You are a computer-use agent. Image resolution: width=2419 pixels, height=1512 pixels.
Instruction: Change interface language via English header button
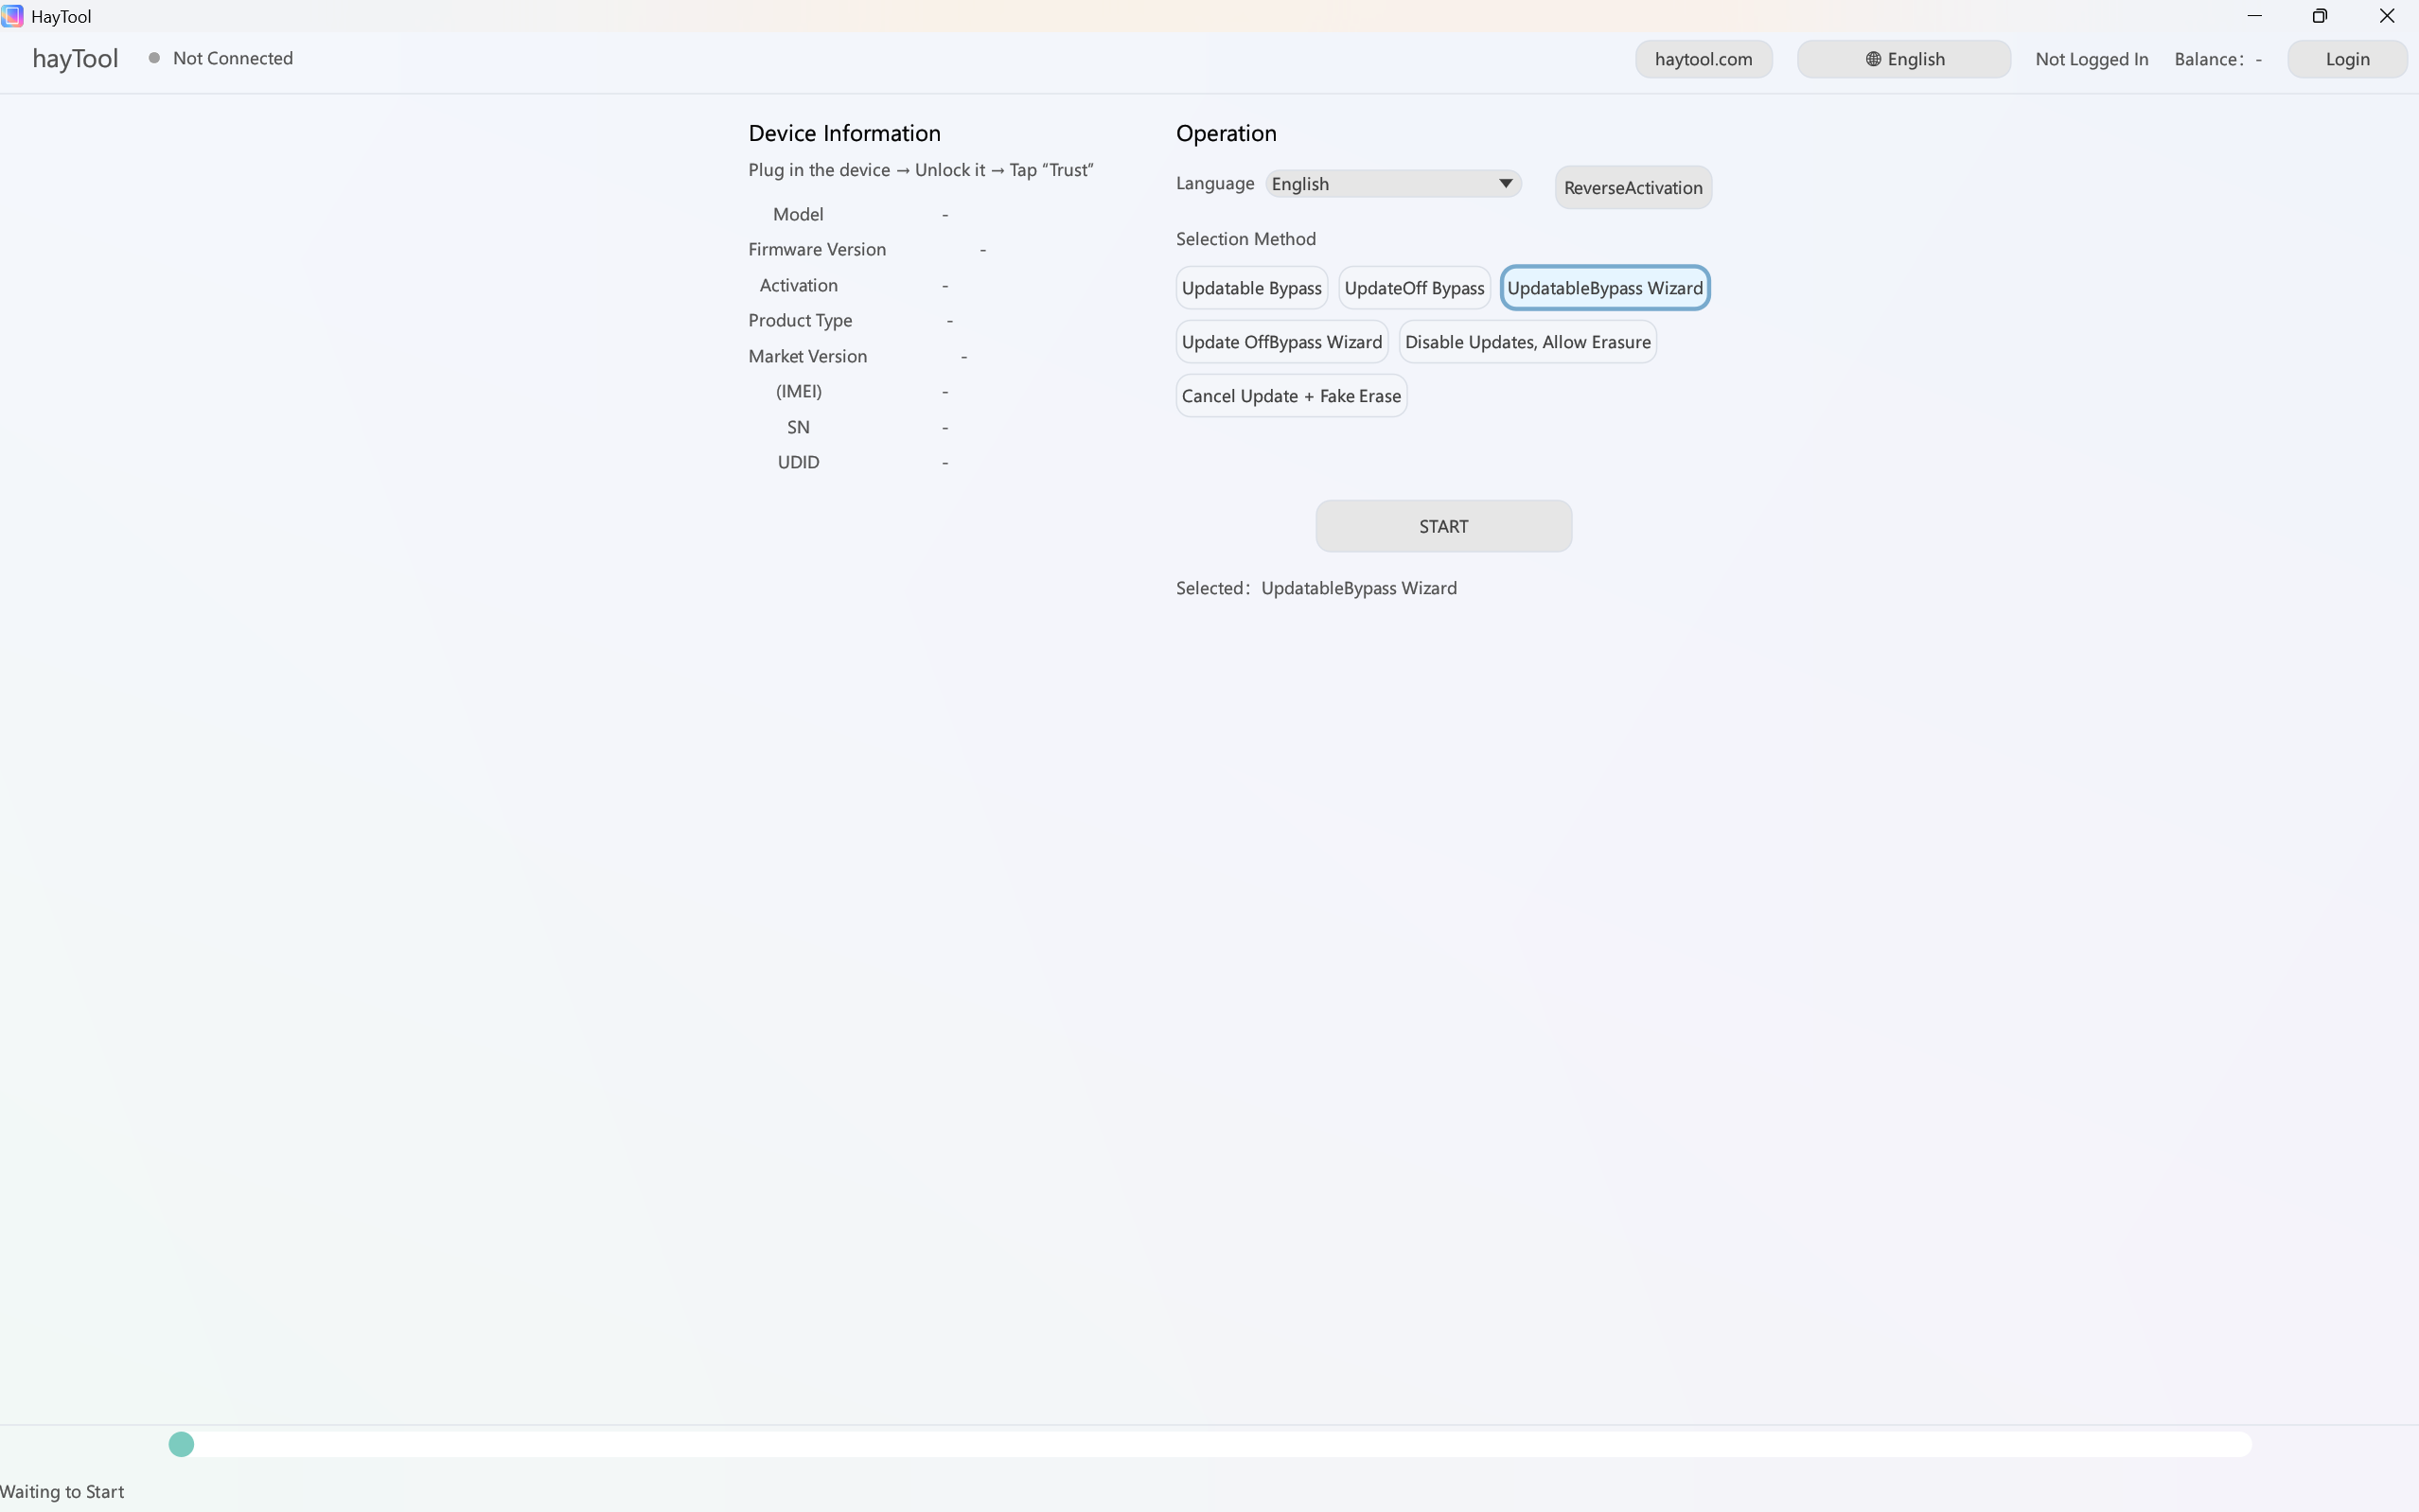pyautogui.click(x=1902, y=59)
